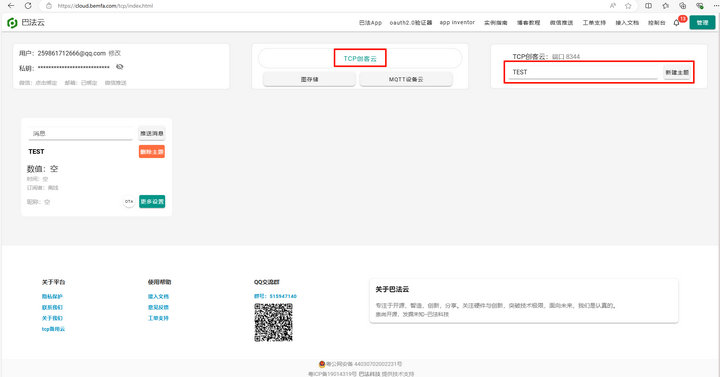The width and height of the screenshot is (720, 377).
Task: Open the collections icon in browser toolbar
Action: (x=683, y=6)
